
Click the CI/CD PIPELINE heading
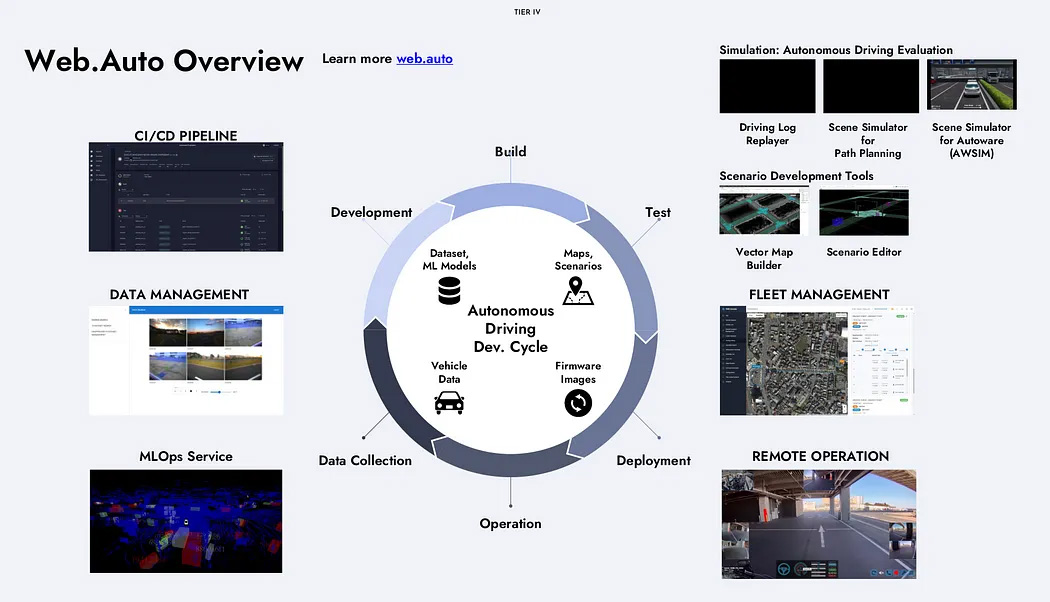tap(185, 135)
